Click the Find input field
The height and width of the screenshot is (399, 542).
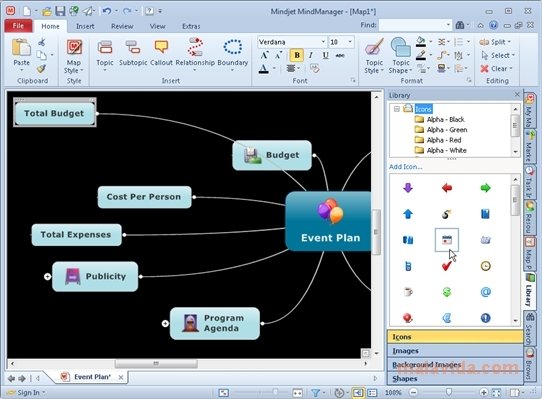tap(412, 25)
